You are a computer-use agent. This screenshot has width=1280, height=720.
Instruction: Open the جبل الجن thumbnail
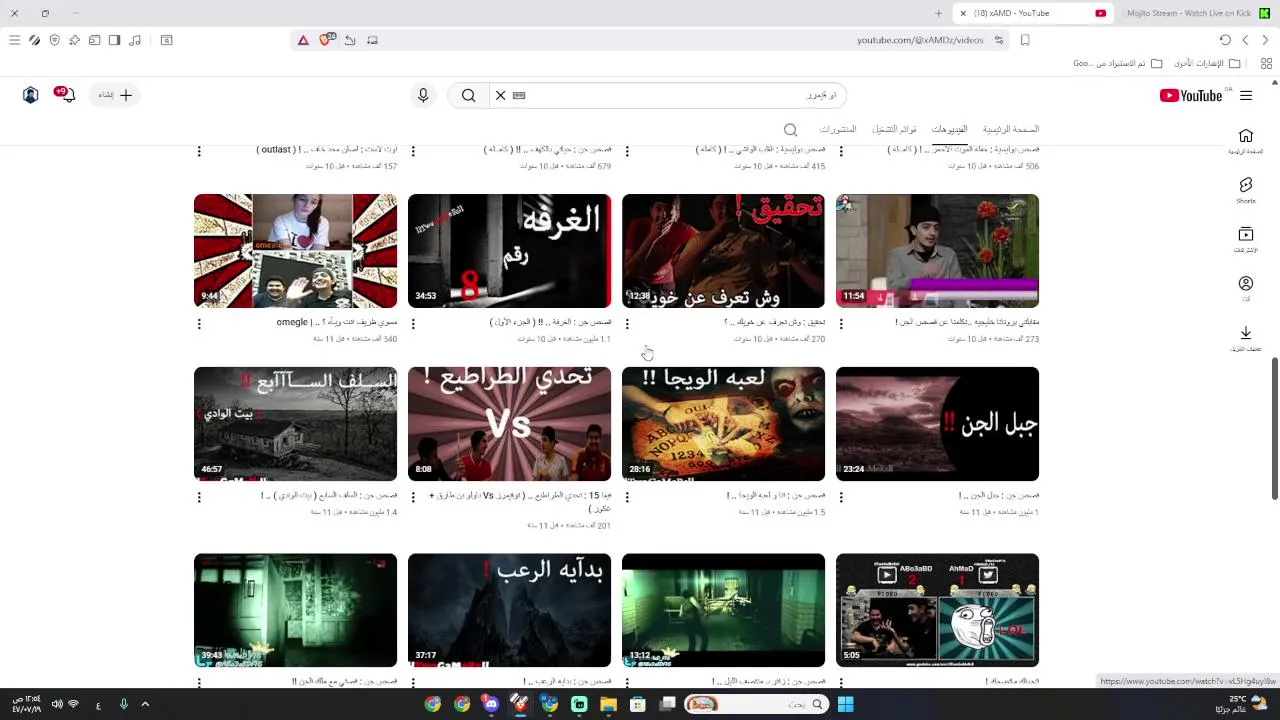click(937, 424)
